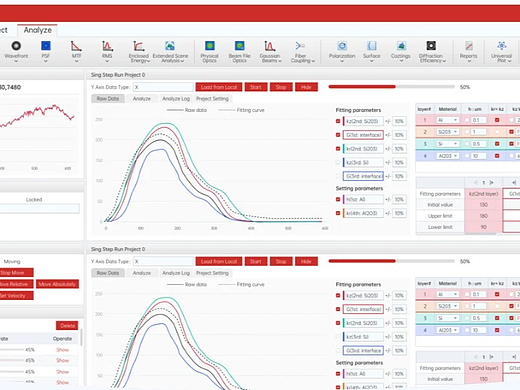Open the MTF analysis tool
The height and width of the screenshot is (390, 520).
click(76, 51)
